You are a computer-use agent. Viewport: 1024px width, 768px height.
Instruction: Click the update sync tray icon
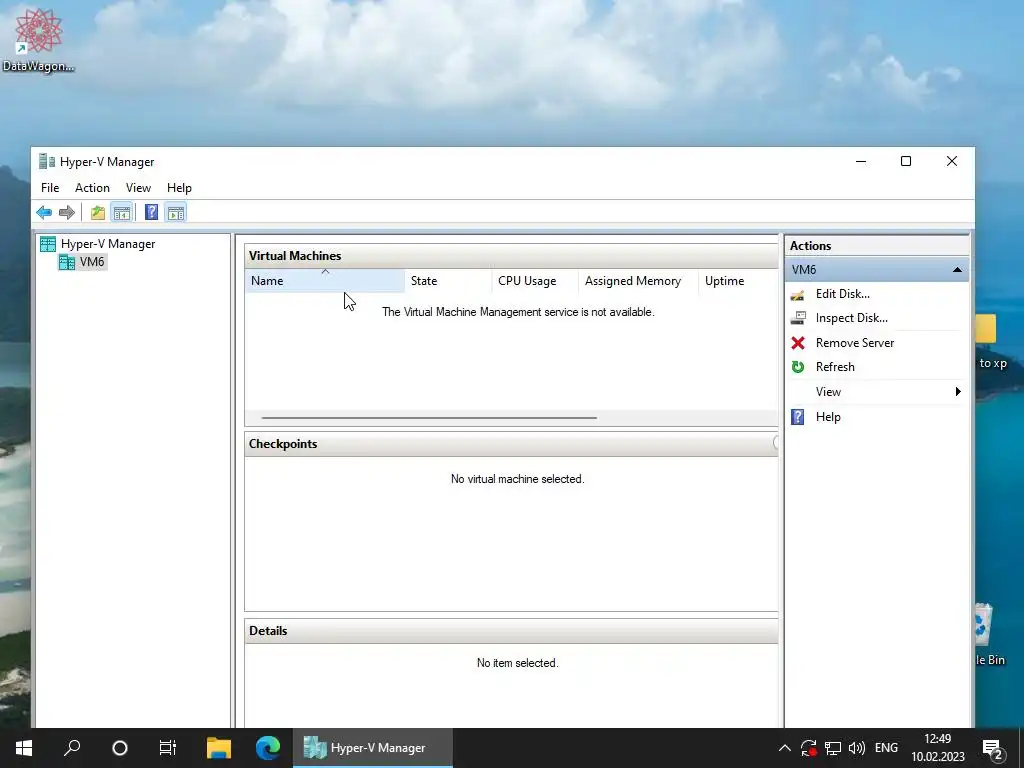coord(808,748)
